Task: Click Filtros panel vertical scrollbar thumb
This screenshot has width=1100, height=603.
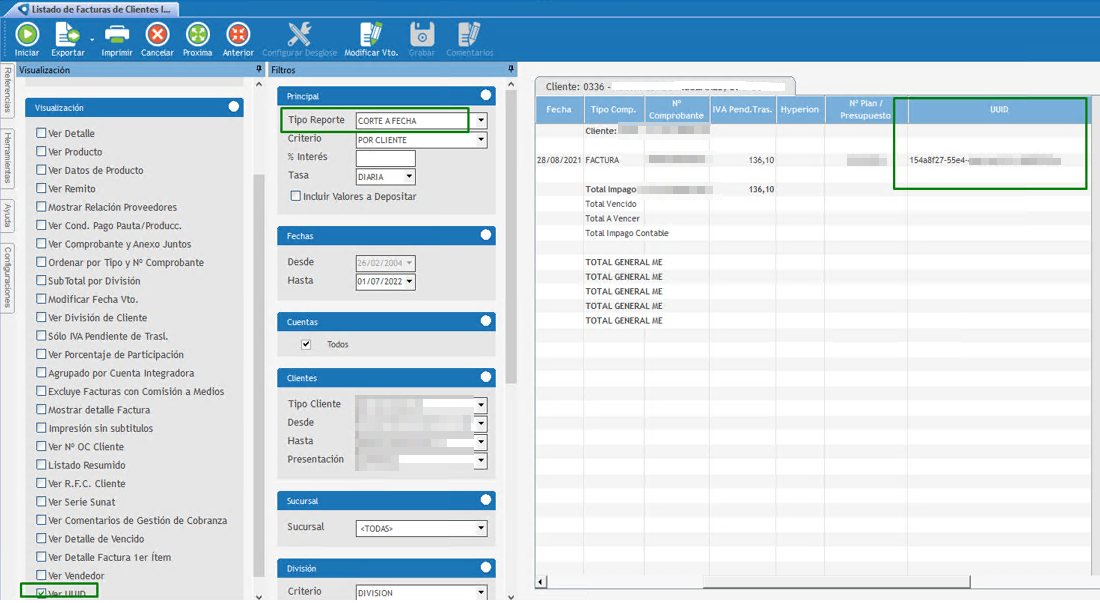Action: [x=511, y=237]
